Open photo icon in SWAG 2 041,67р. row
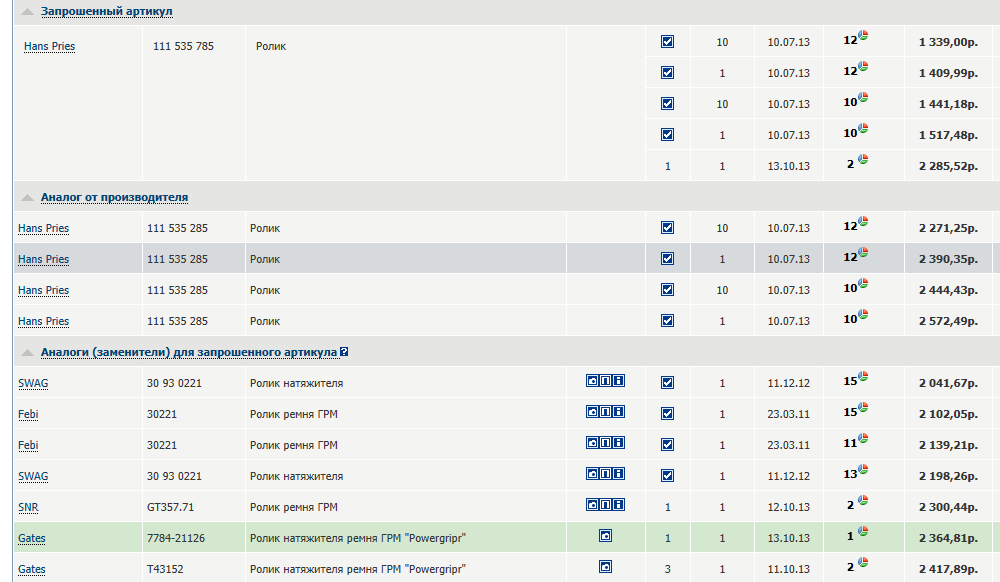The width and height of the screenshot is (1000, 582). [x=592, y=381]
